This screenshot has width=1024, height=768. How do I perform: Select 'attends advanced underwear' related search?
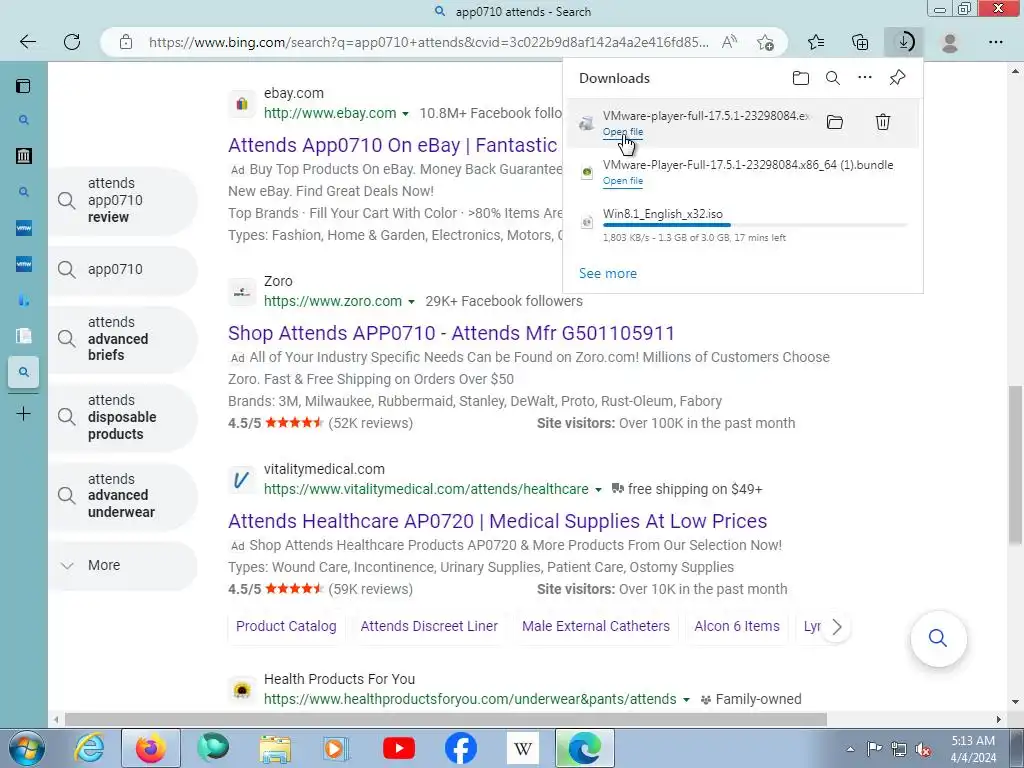click(122, 496)
